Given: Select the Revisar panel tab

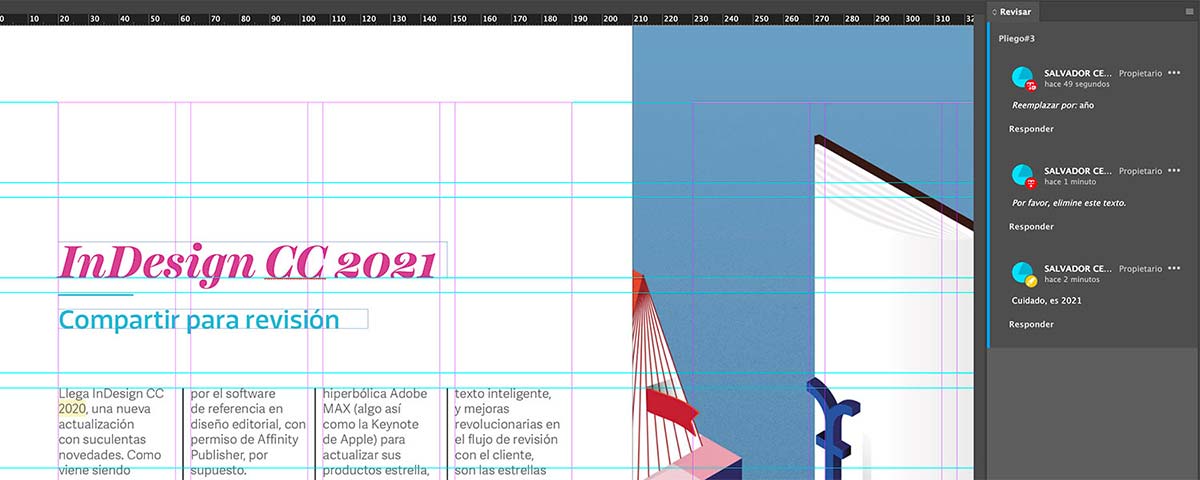Looking at the screenshot, I should 1013,11.
